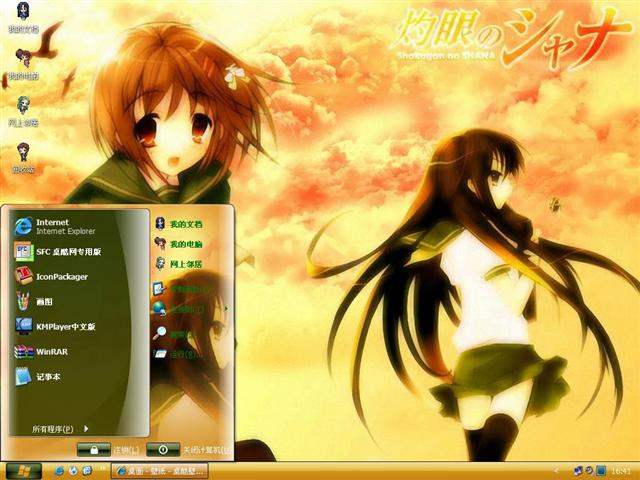Select the 网上邻居 desktop icon
The height and width of the screenshot is (480, 640).
tap(23, 111)
